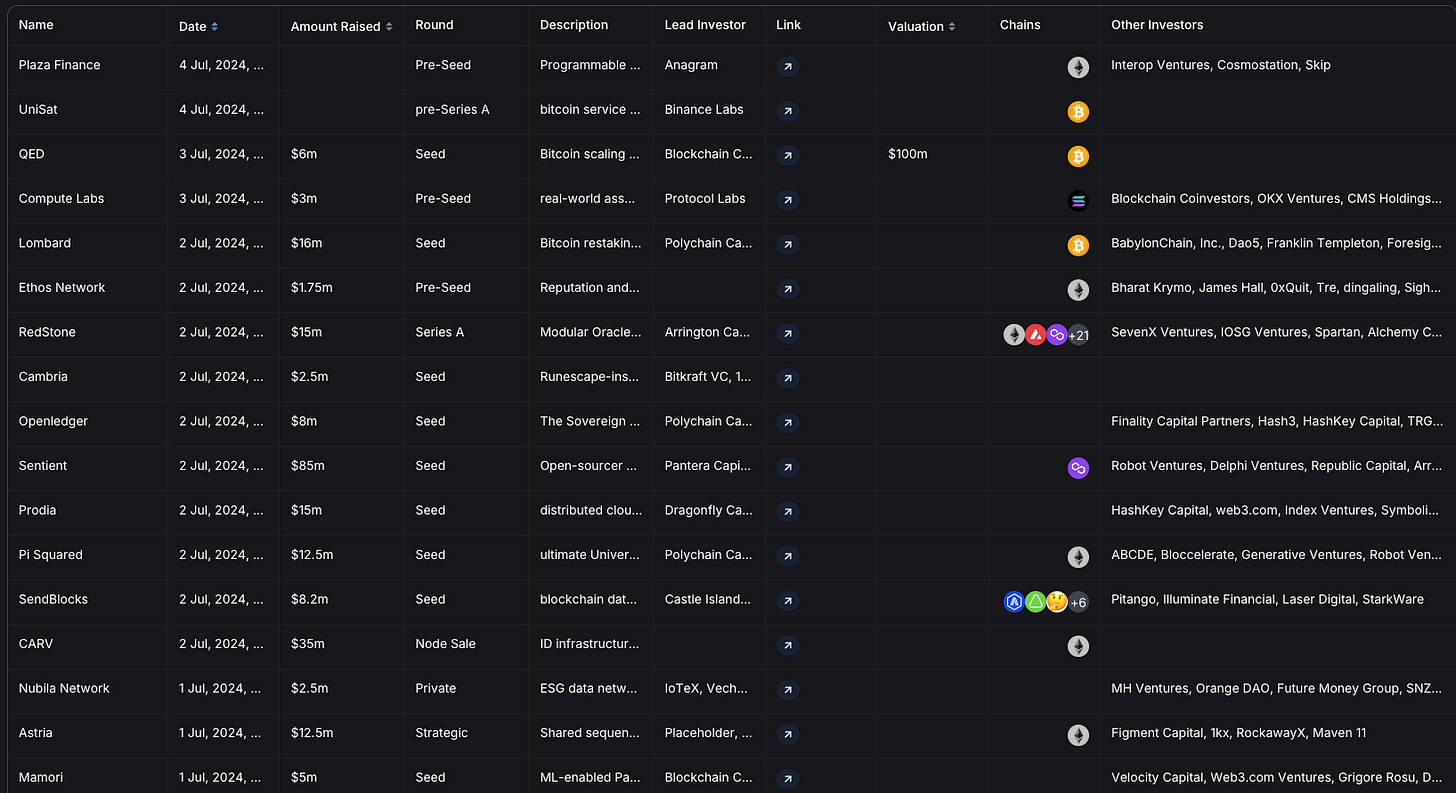This screenshot has height=793, width=1456.
Task: Click the Arbitrum chain icon for SendBlocks
Action: [1014, 601]
